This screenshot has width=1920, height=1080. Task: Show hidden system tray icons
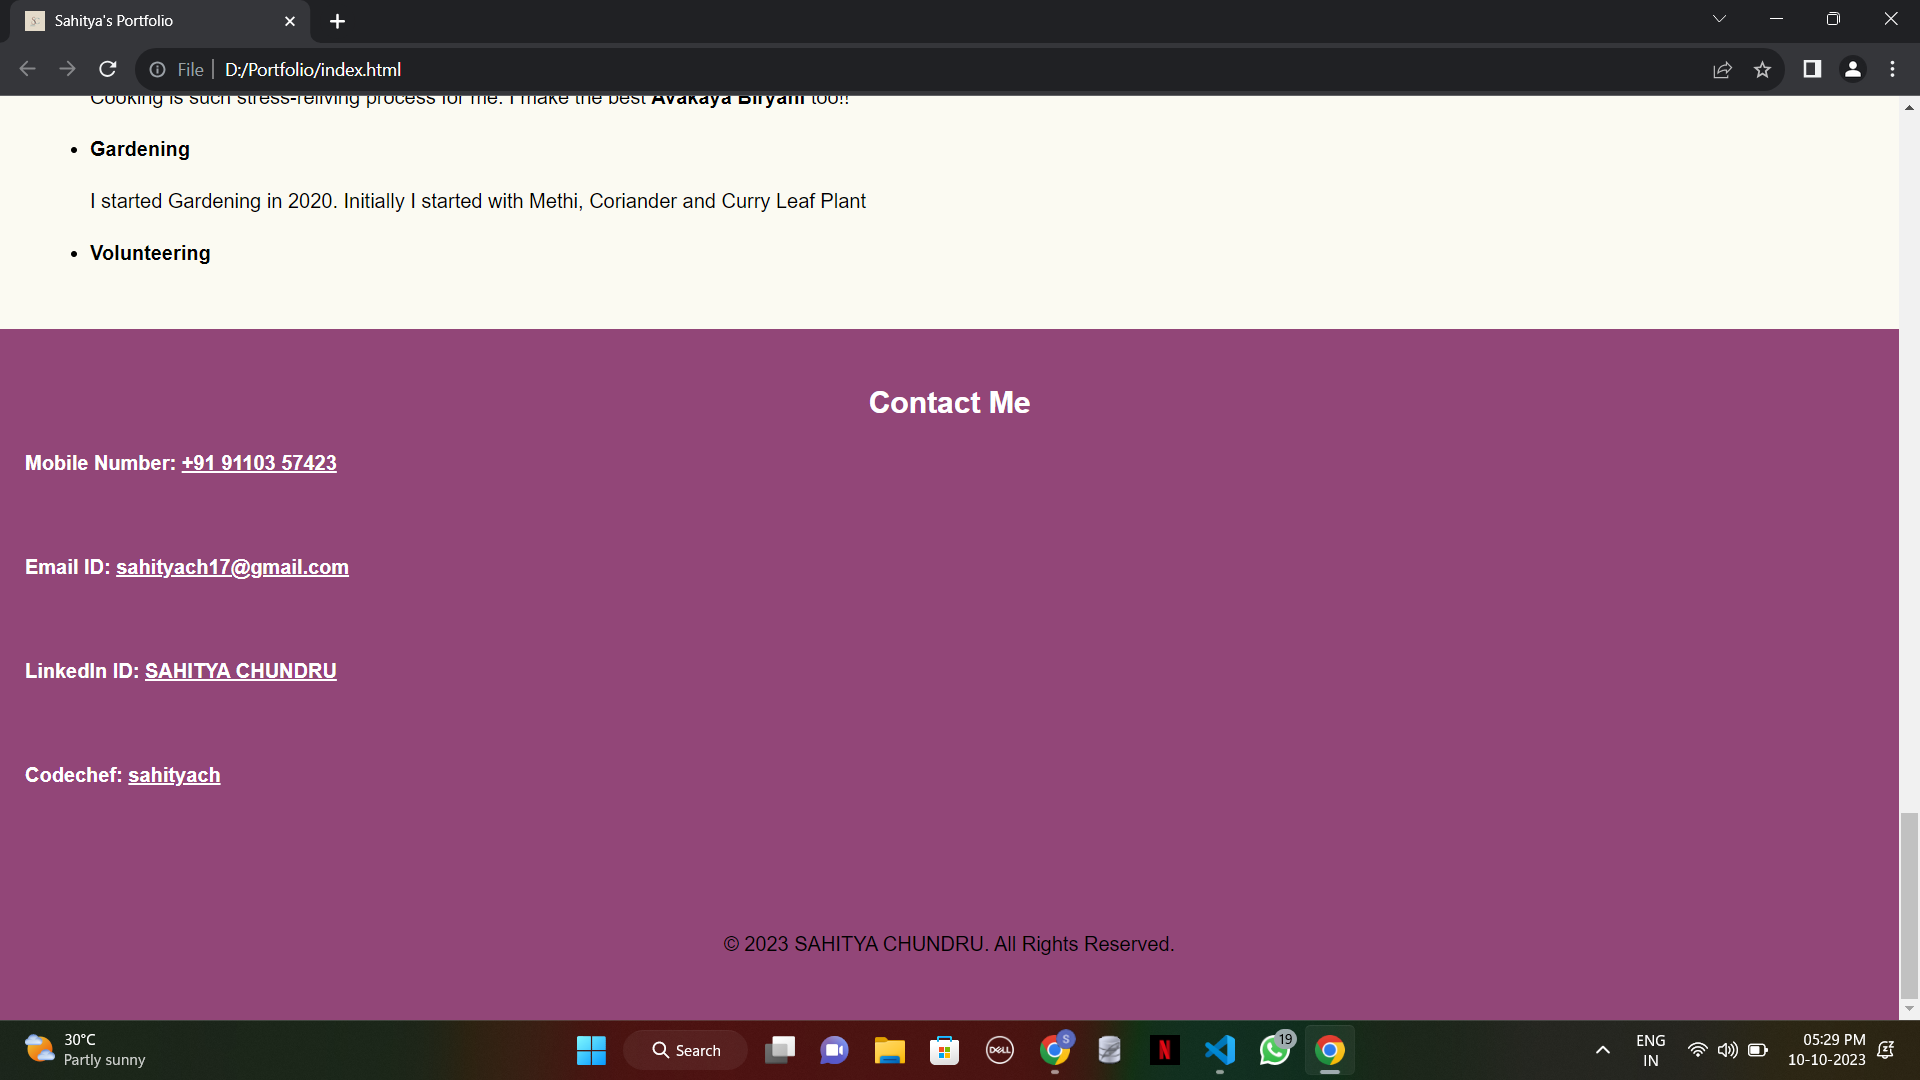1602,1050
